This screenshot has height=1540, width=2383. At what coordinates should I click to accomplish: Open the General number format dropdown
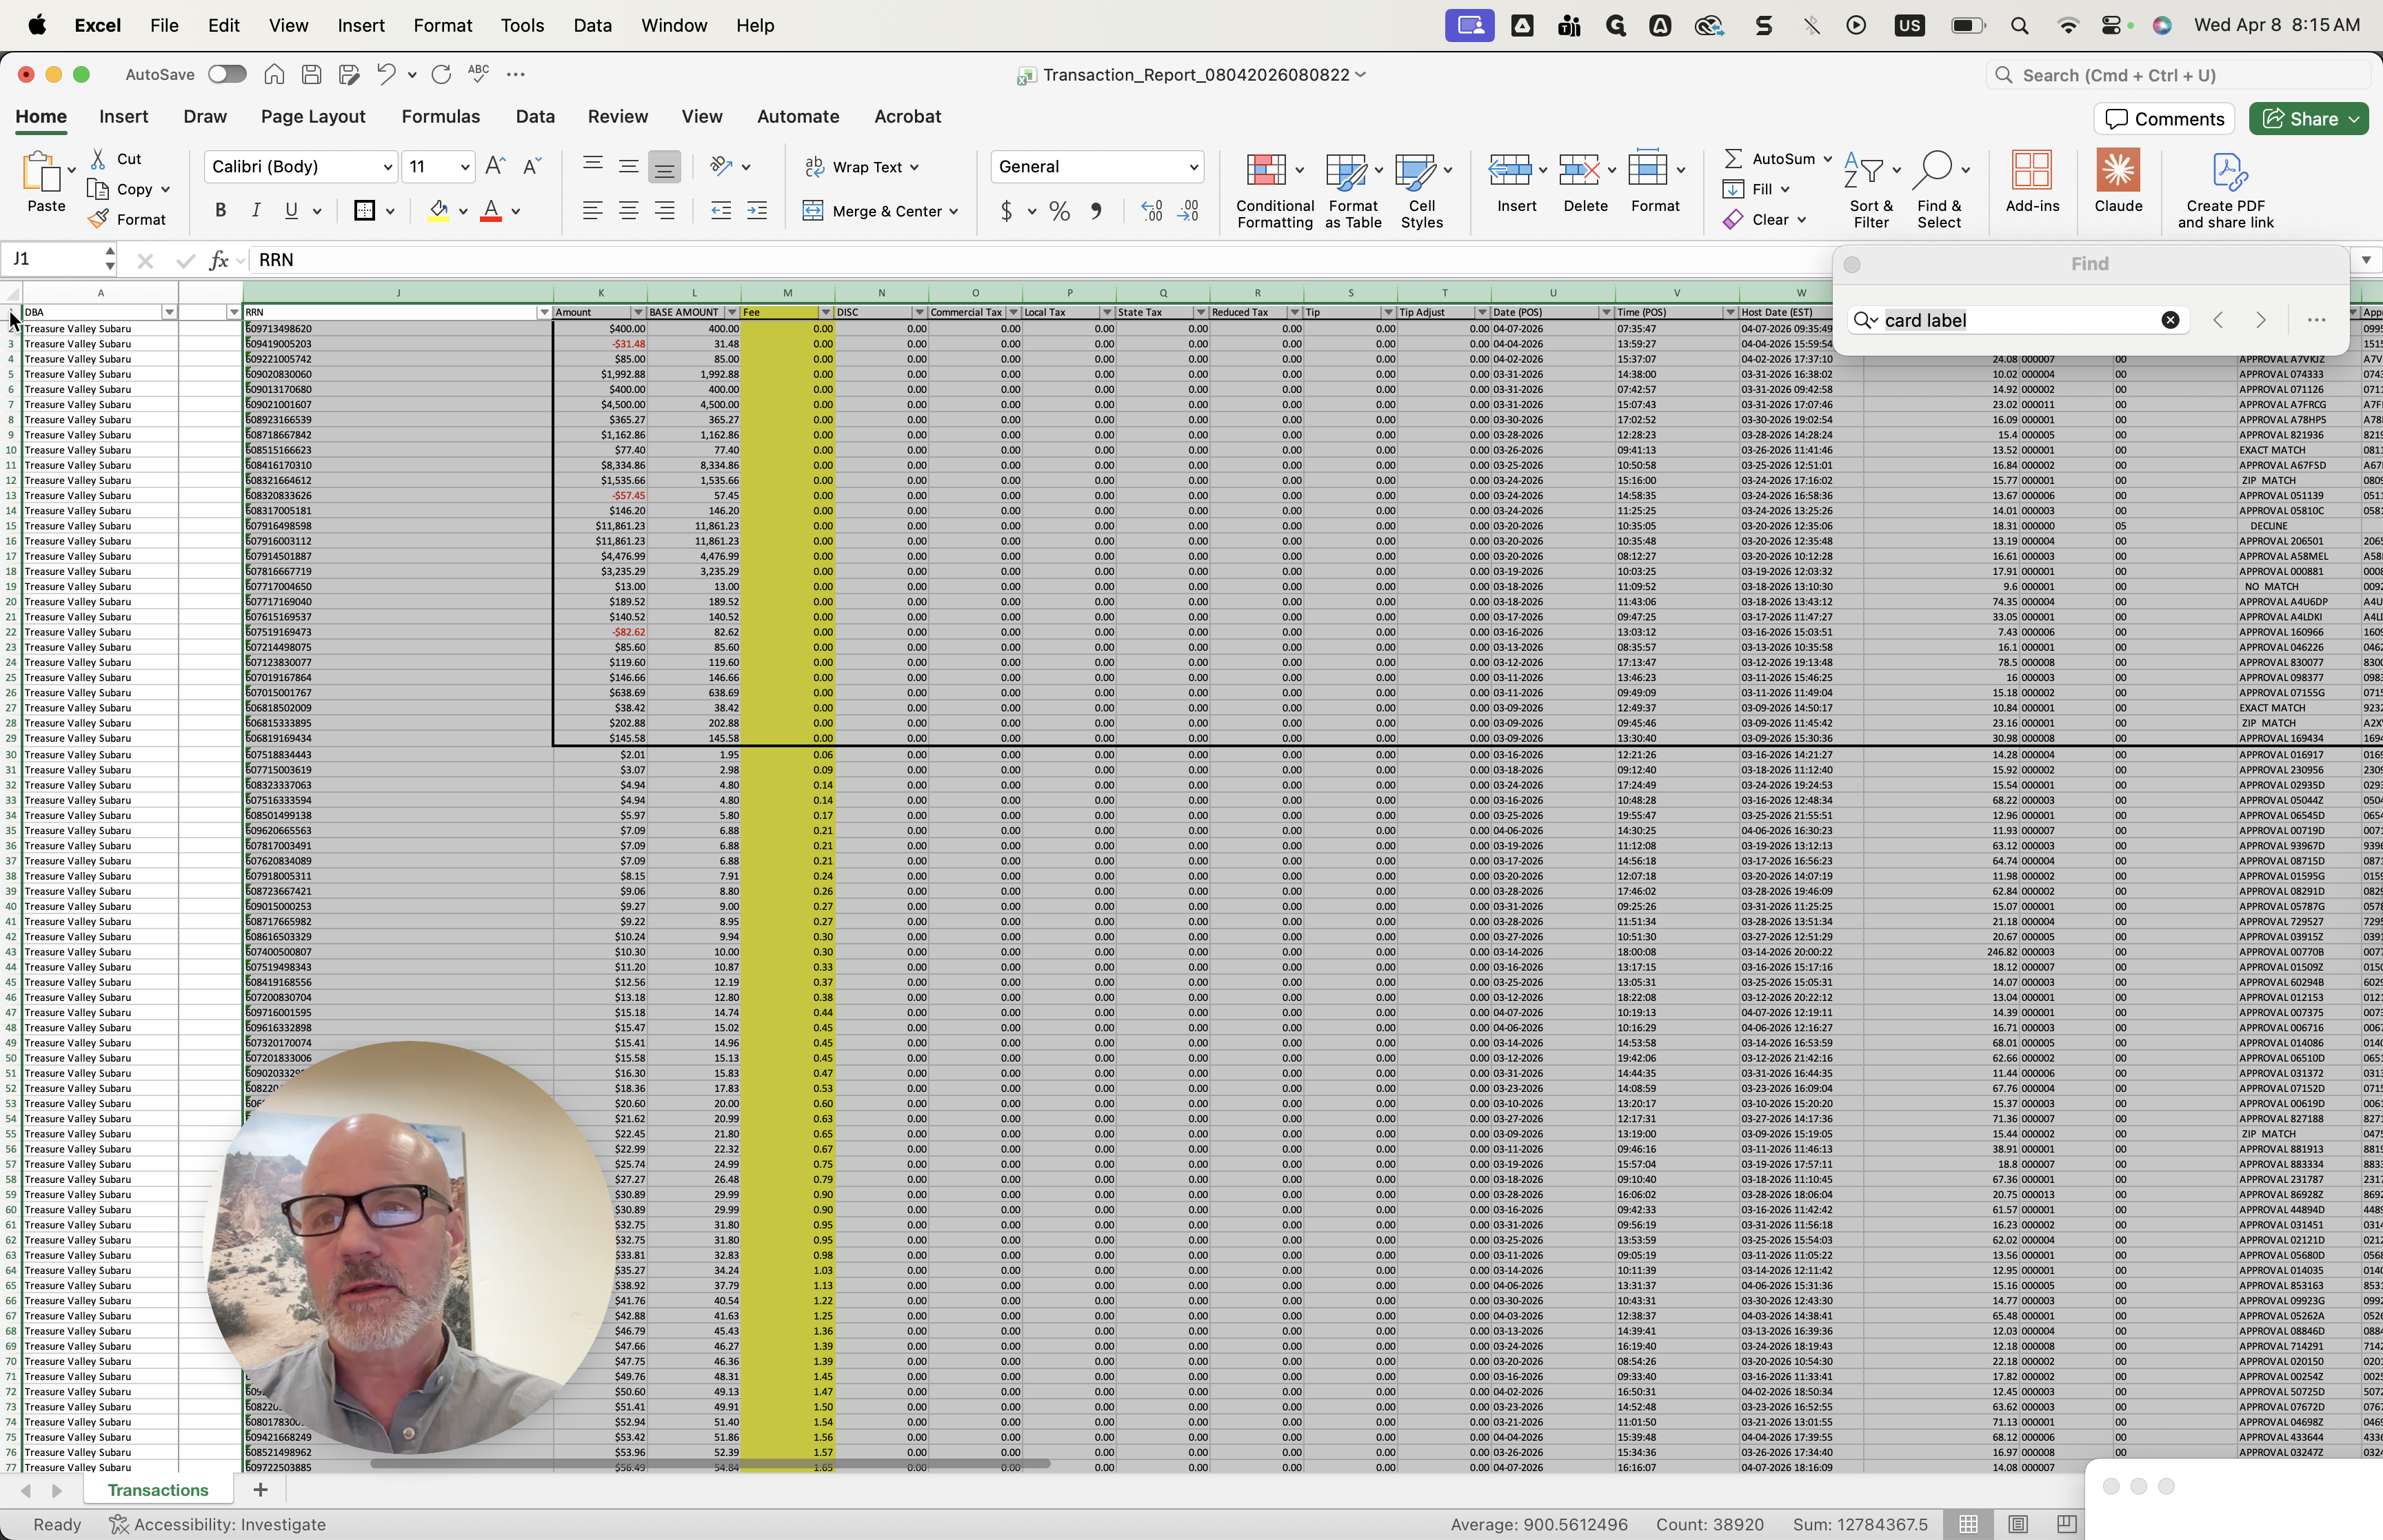coord(1193,167)
